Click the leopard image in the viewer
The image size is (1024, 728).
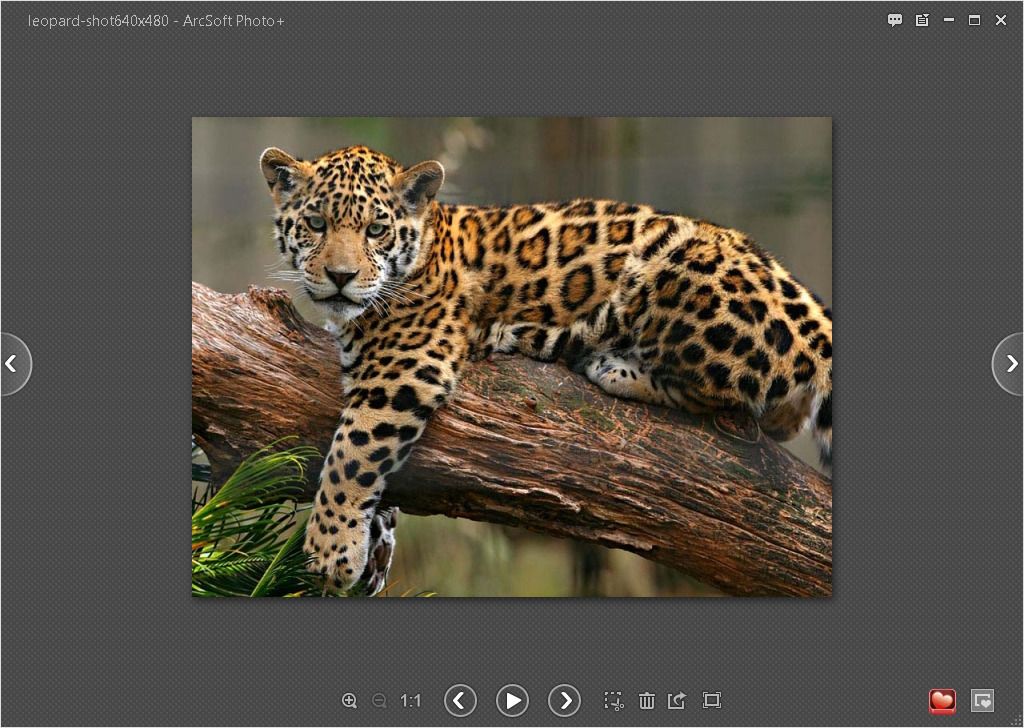(511, 356)
